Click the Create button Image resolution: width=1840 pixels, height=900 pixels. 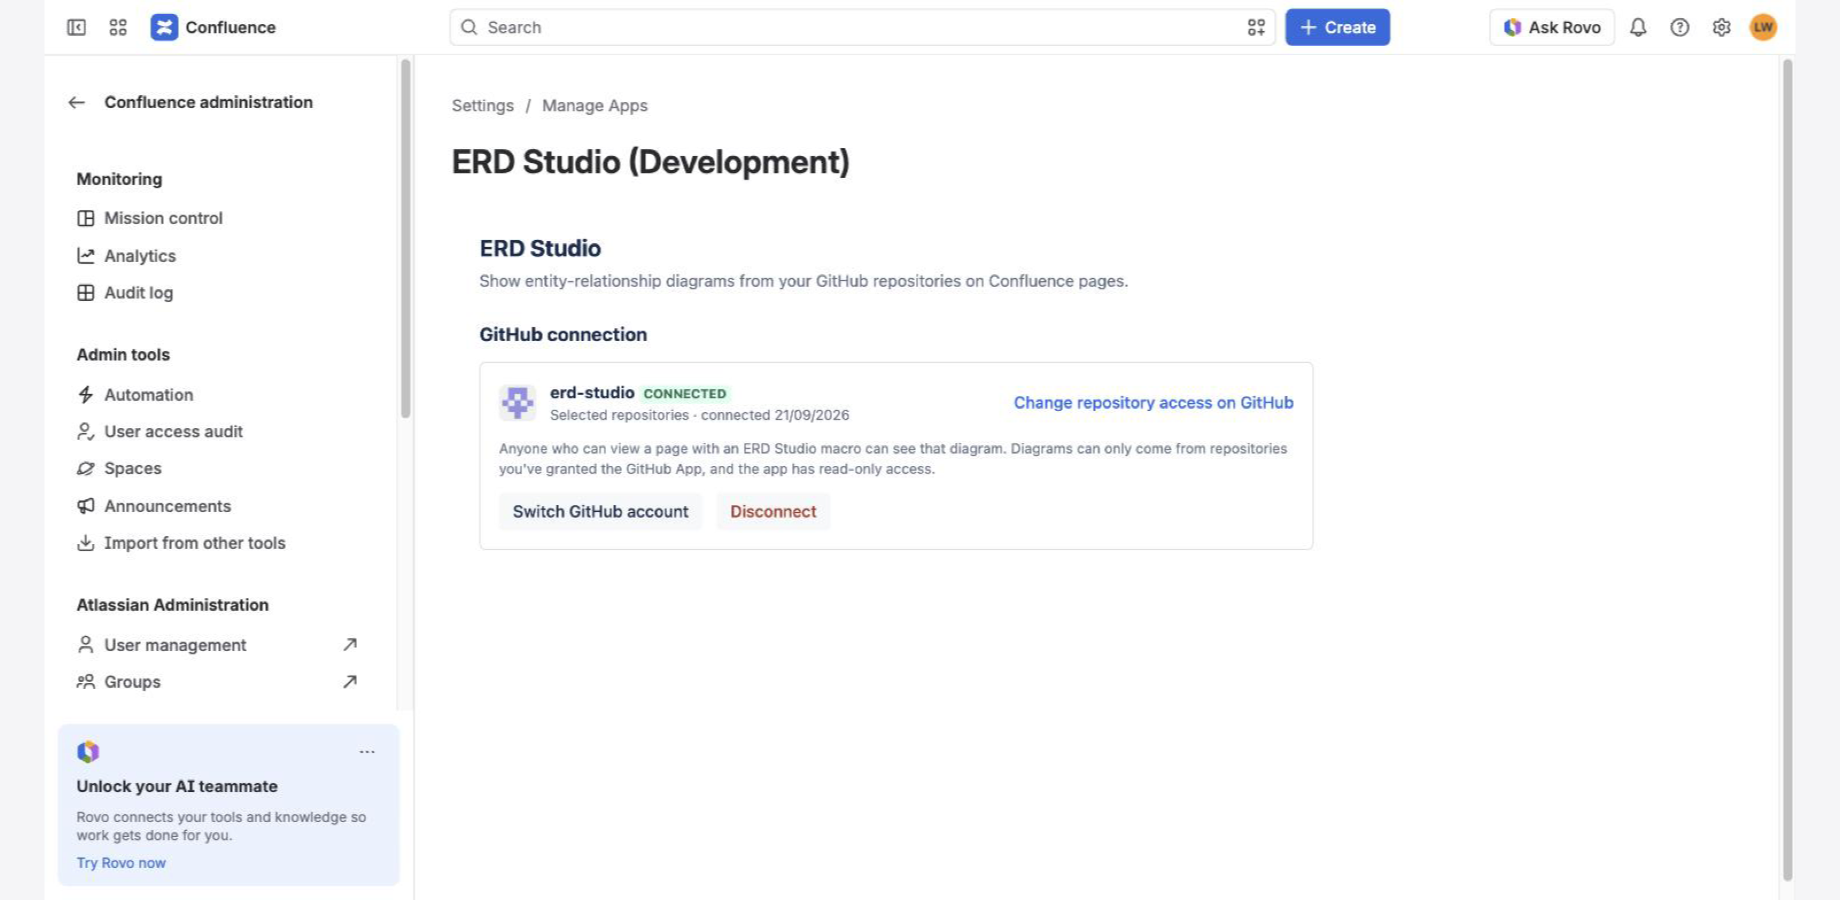click(x=1337, y=27)
